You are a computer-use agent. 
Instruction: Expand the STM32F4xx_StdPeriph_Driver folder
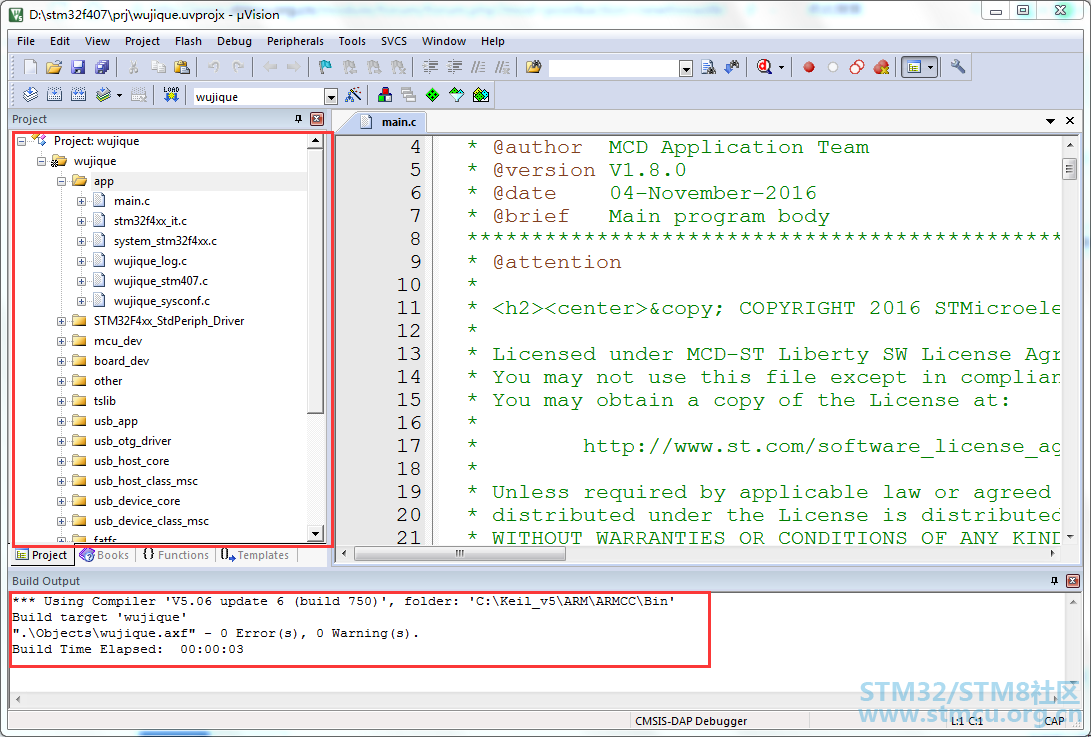(61, 322)
